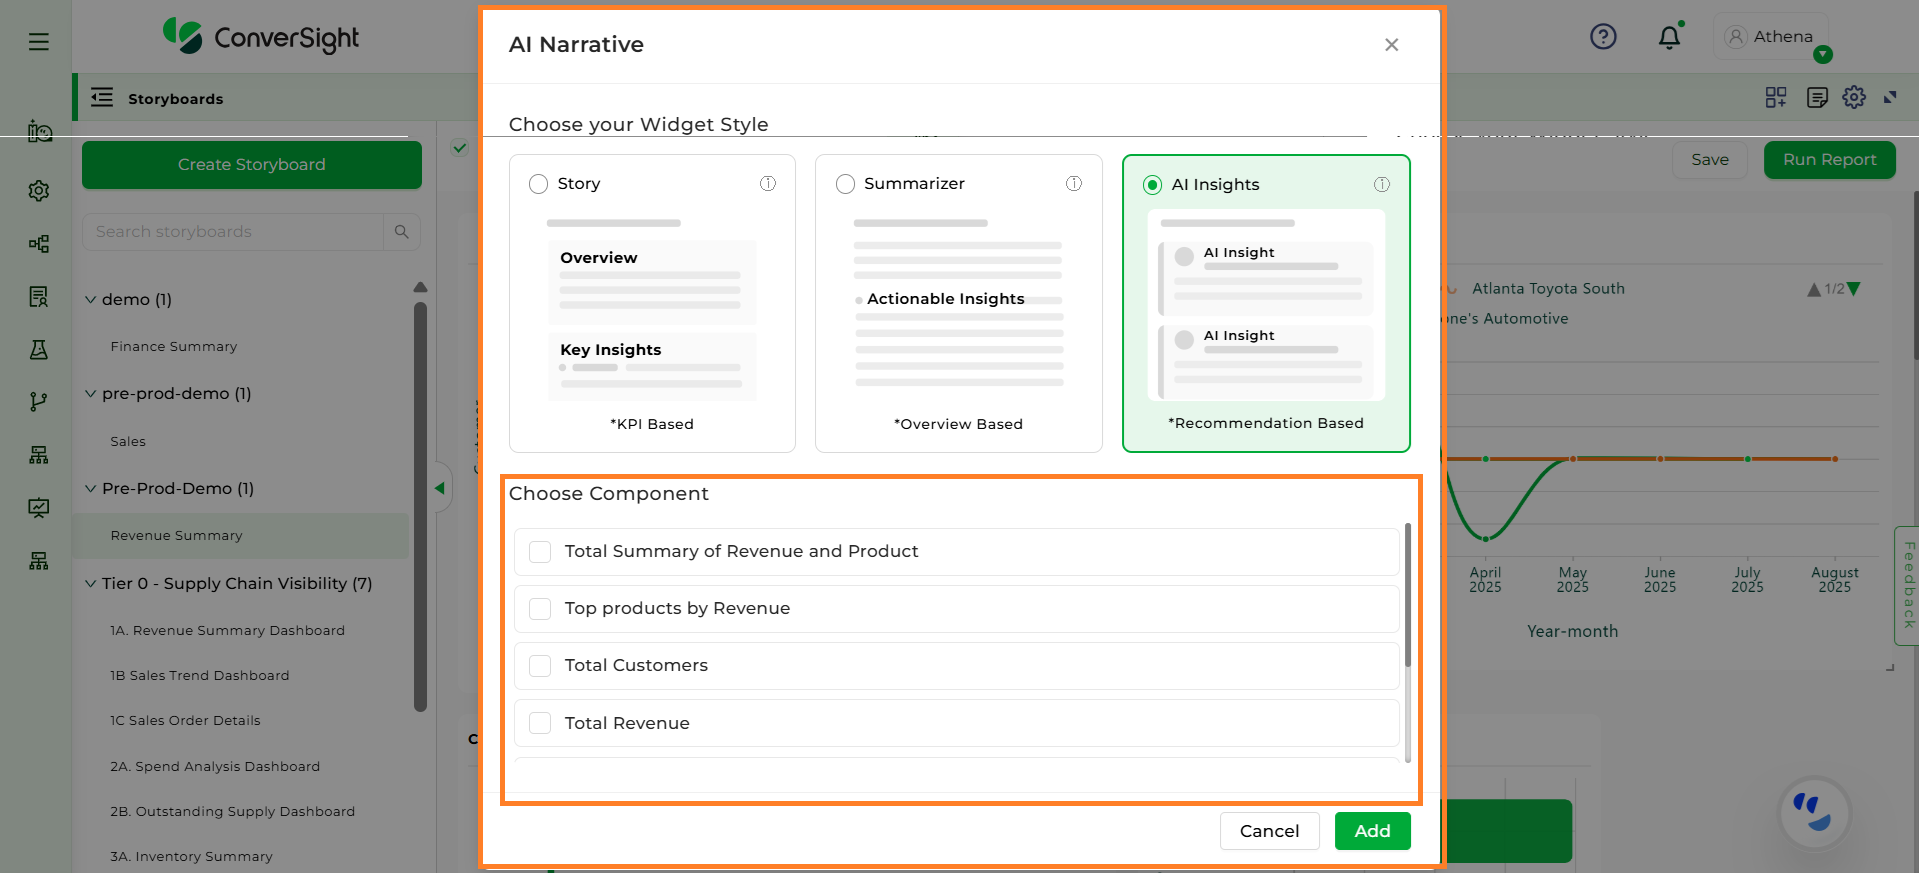The width and height of the screenshot is (1919, 873).
Task: Open info icon for Summarizer widget
Action: tap(1074, 183)
